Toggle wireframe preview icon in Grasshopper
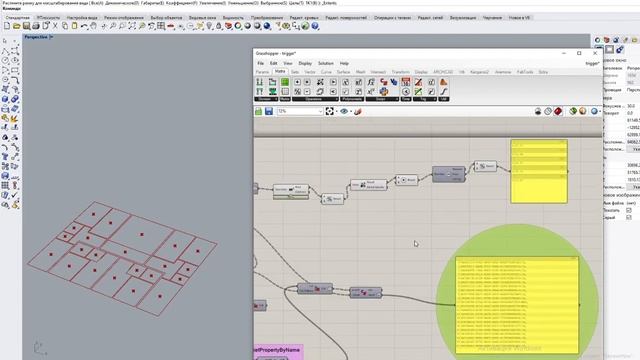The height and width of the screenshot is (360, 640). tap(548, 111)
